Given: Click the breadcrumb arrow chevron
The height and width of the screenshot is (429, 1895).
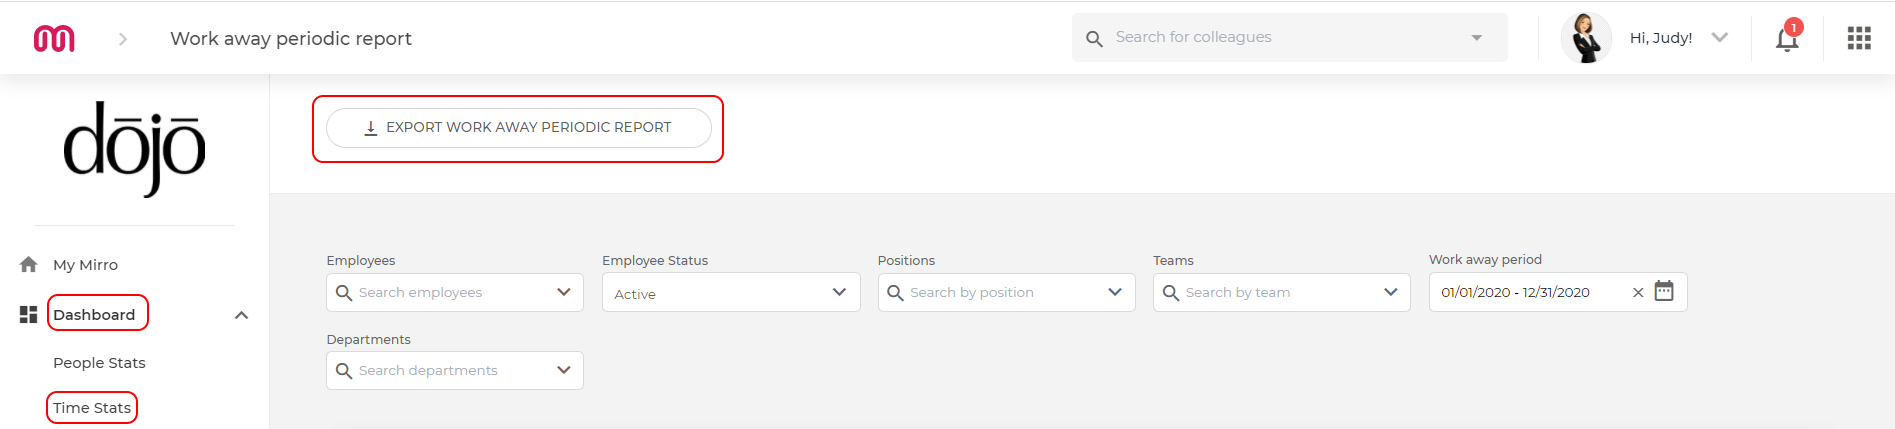Looking at the screenshot, I should click(123, 39).
